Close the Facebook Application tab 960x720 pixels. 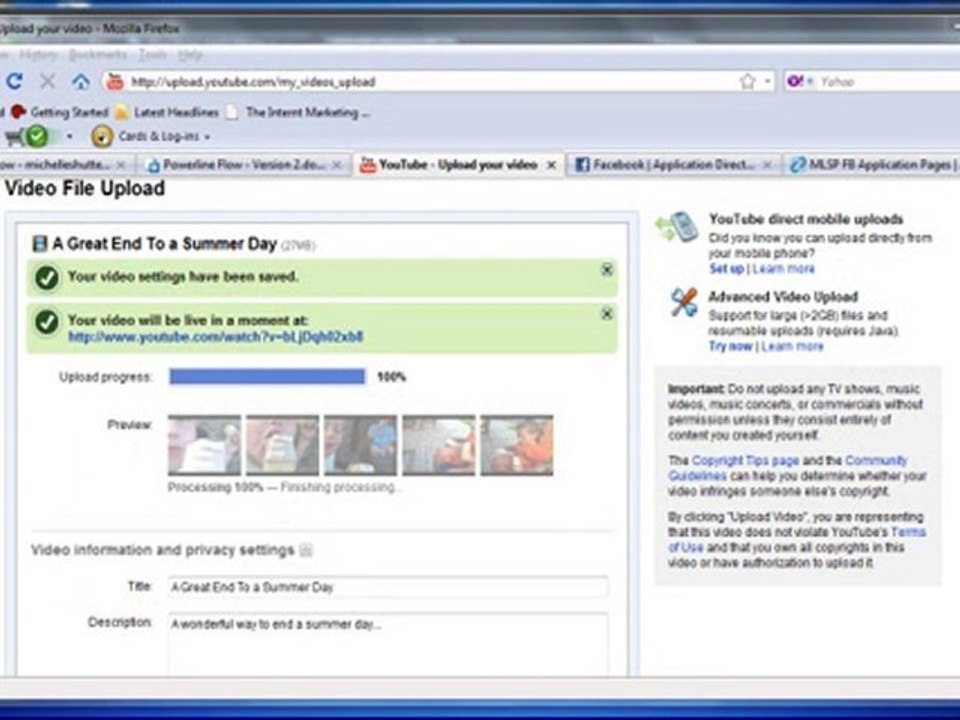coord(767,165)
